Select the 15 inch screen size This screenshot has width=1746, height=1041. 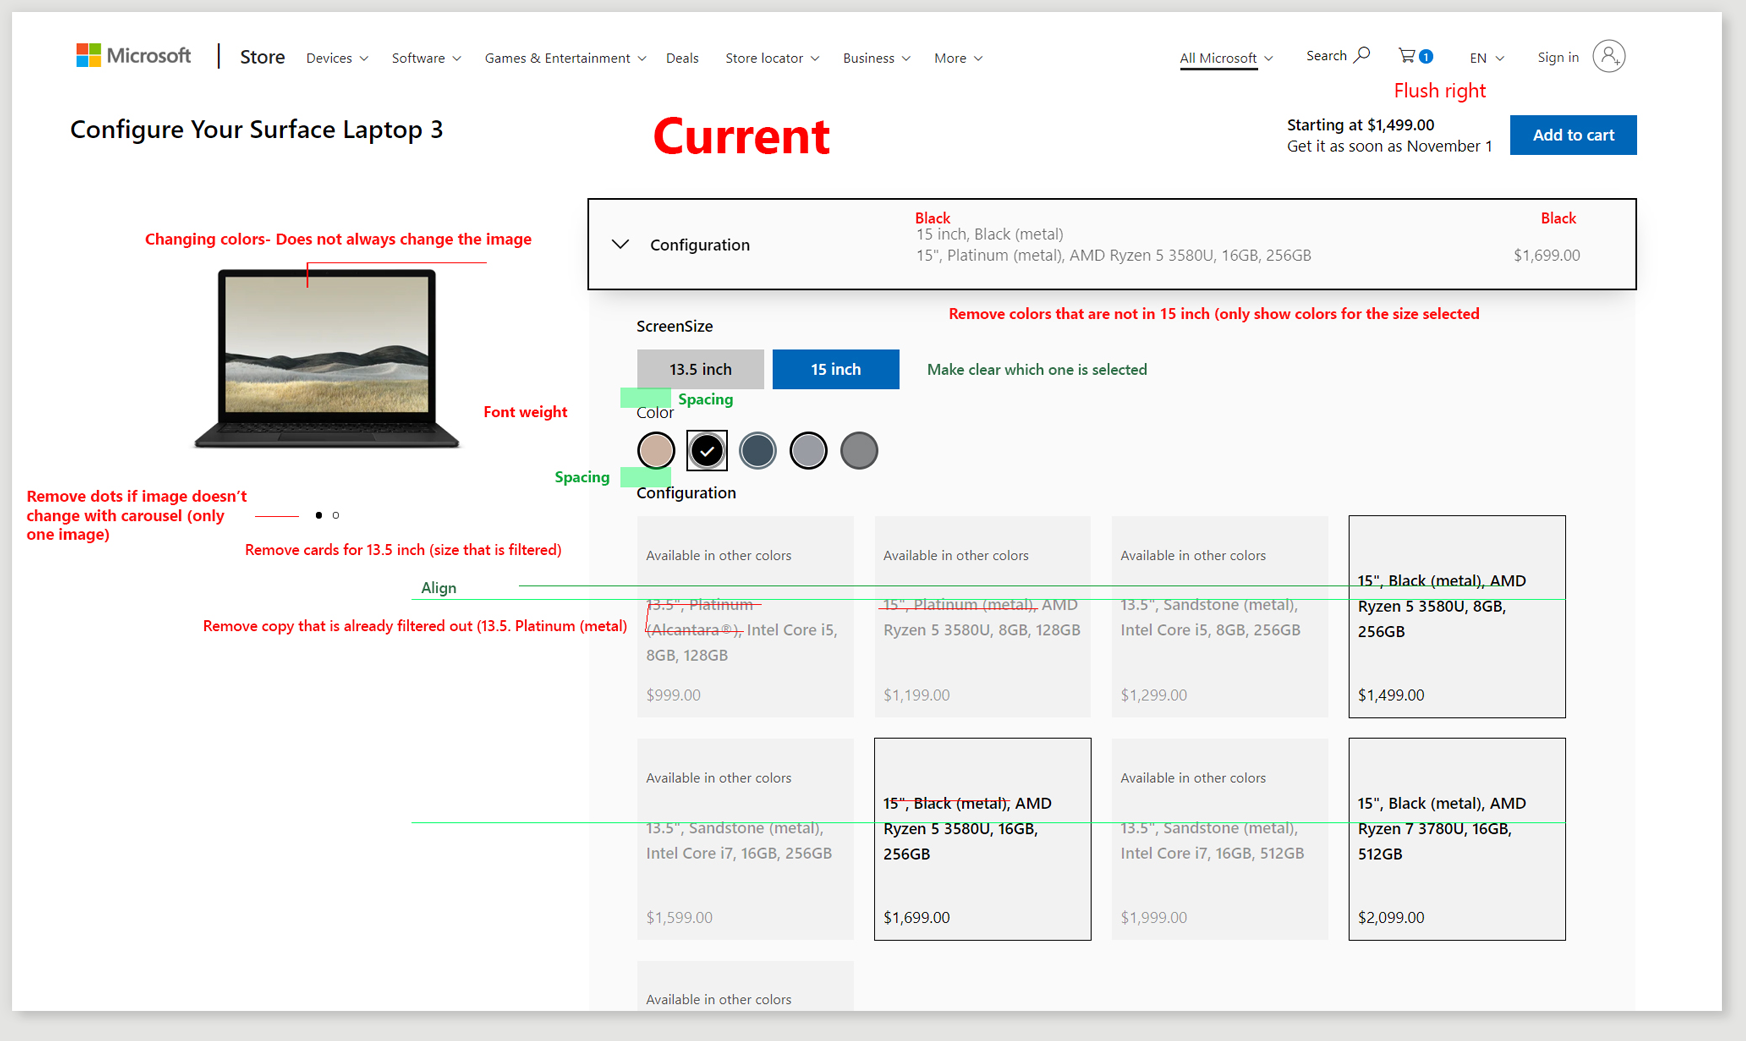pos(835,369)
